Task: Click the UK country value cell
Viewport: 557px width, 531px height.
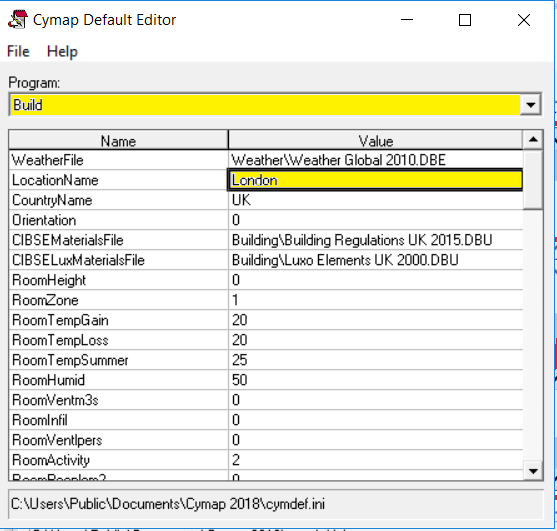Action: pyautogui.click(x=375, y=200)
